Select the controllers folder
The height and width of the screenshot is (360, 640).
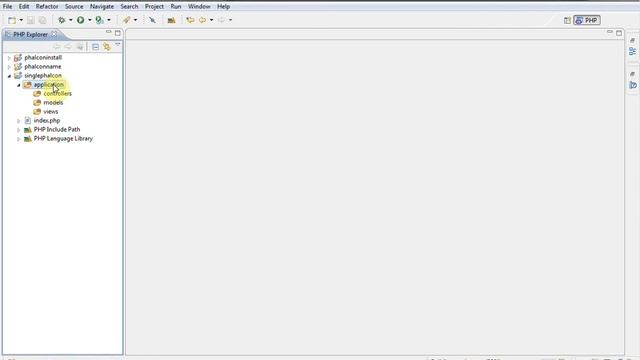(58, 93)
